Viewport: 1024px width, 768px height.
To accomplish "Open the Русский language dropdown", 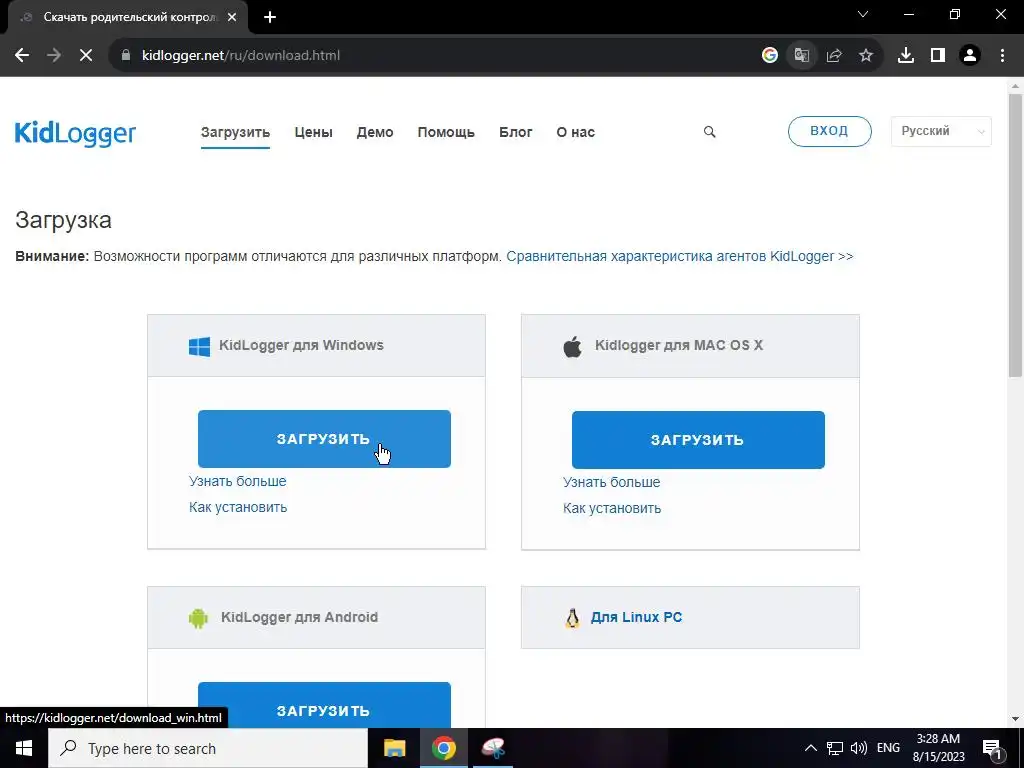I will (x=941, y=131).
